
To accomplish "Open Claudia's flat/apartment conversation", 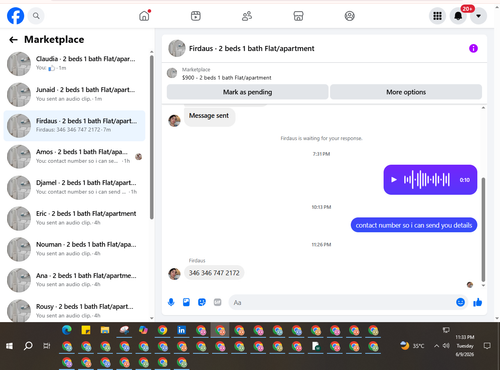I will [x=74, y=63].
